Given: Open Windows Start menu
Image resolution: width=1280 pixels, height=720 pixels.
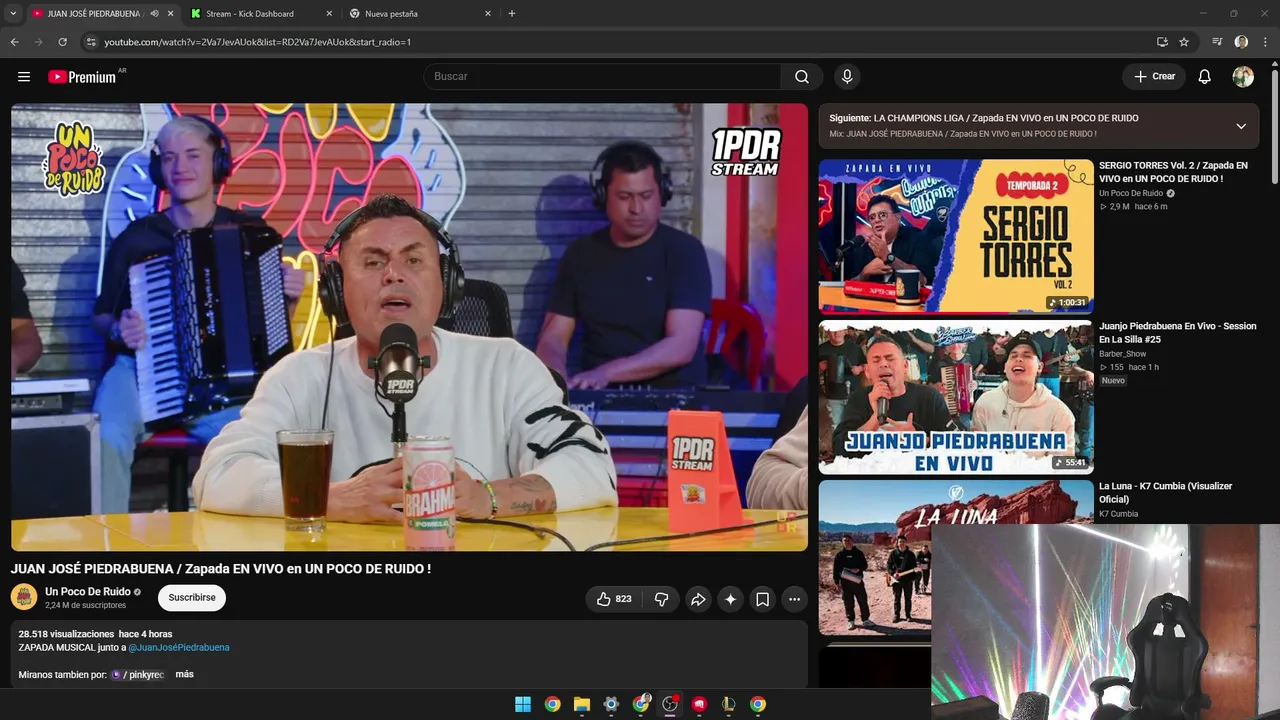Looking at the screenshot, I should coord(523,704).
